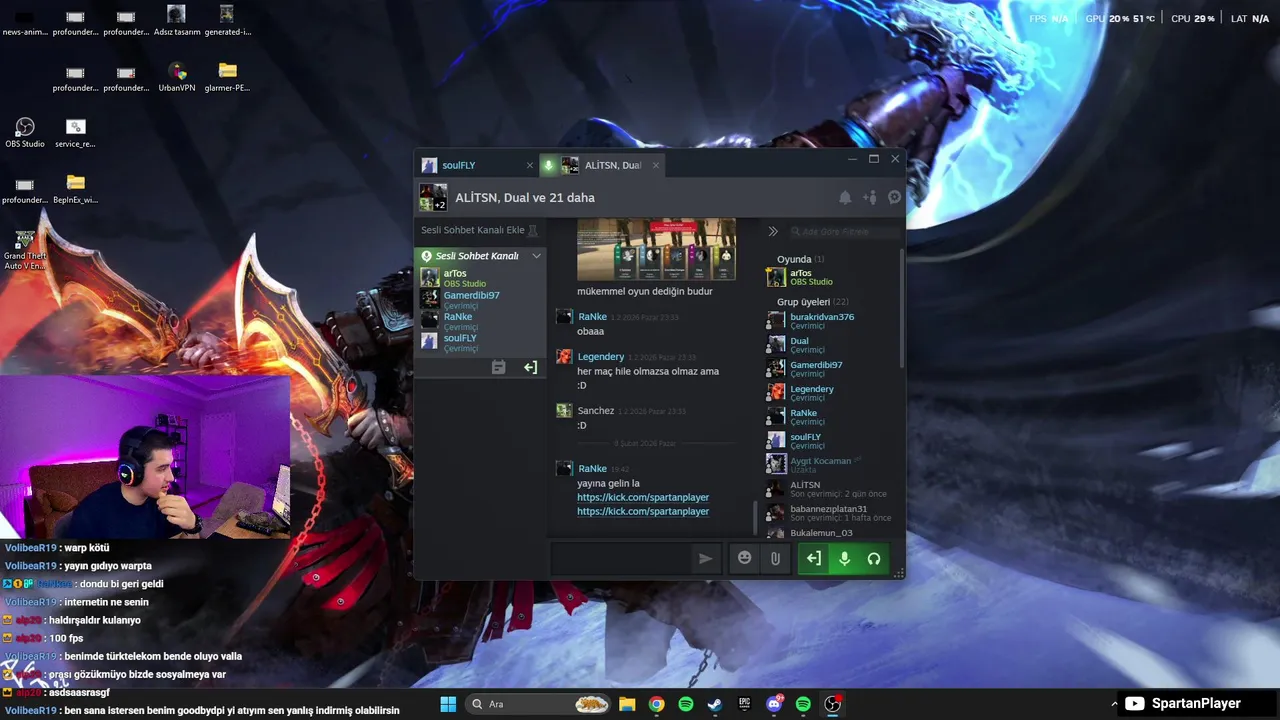Viewport: 1280px width, 720px height.
Task: Collapse the member list double chevron
Action: 773,231
